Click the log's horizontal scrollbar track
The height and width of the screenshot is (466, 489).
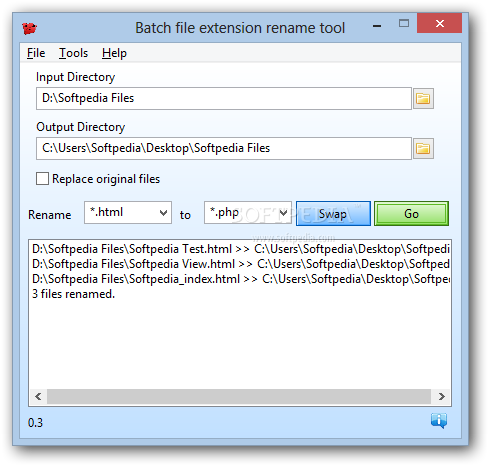[x=239, y=396]
